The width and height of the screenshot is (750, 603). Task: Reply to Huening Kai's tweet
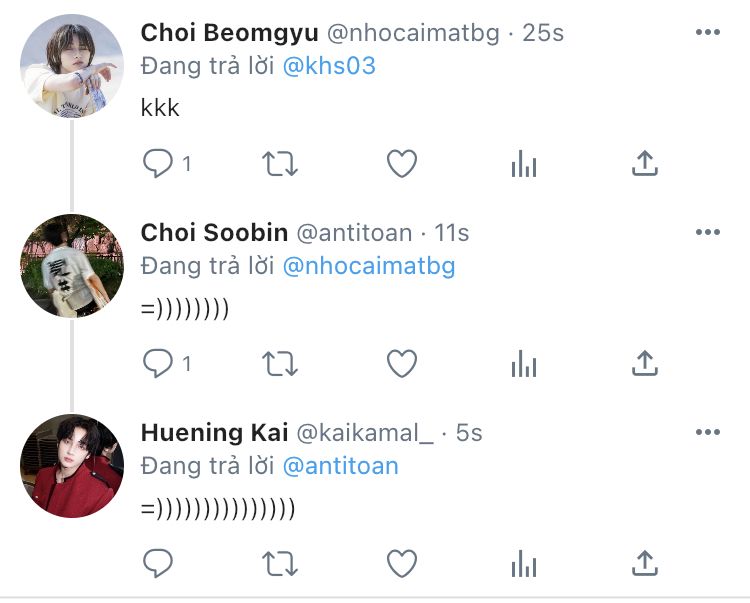point(158,563)
